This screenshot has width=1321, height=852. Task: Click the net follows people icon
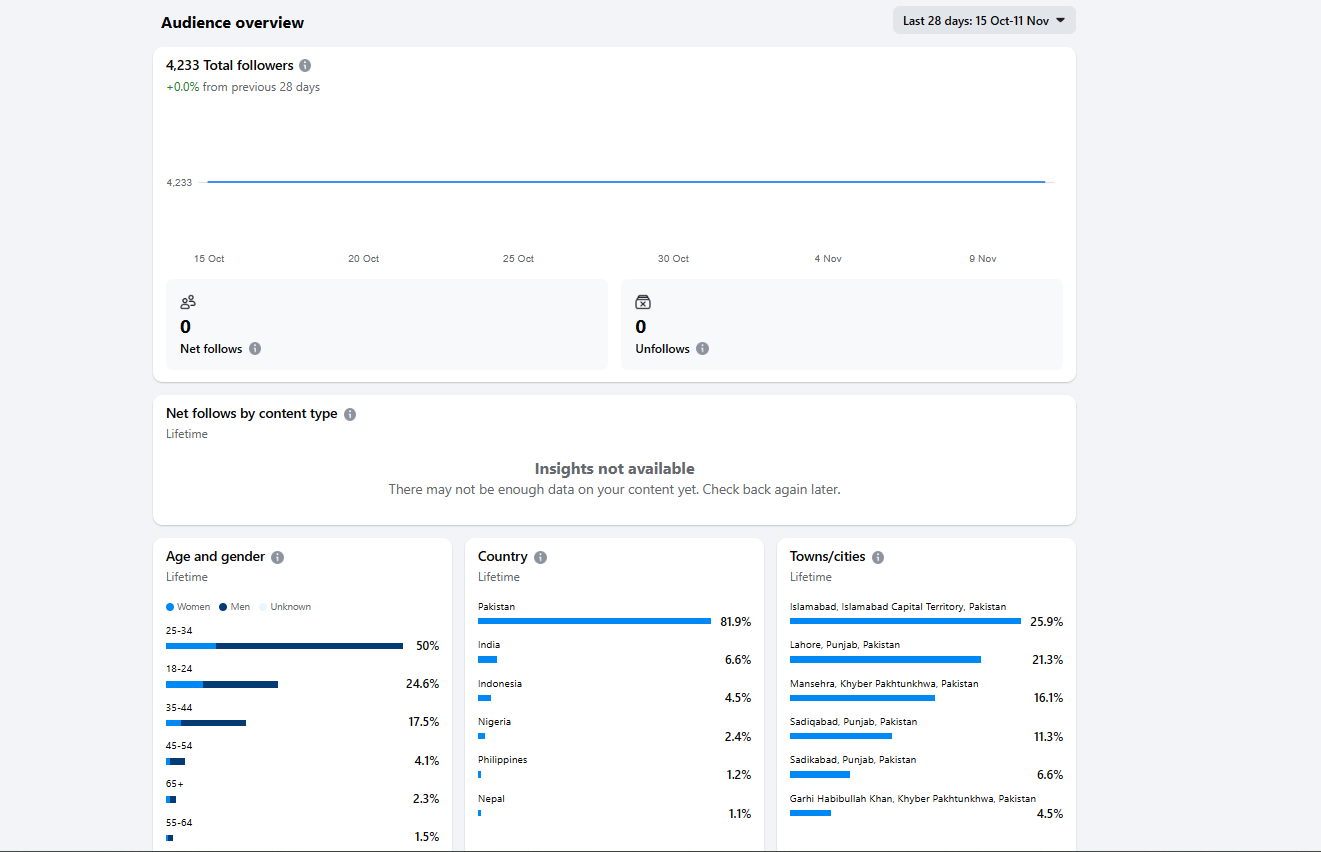coord(188,302)
